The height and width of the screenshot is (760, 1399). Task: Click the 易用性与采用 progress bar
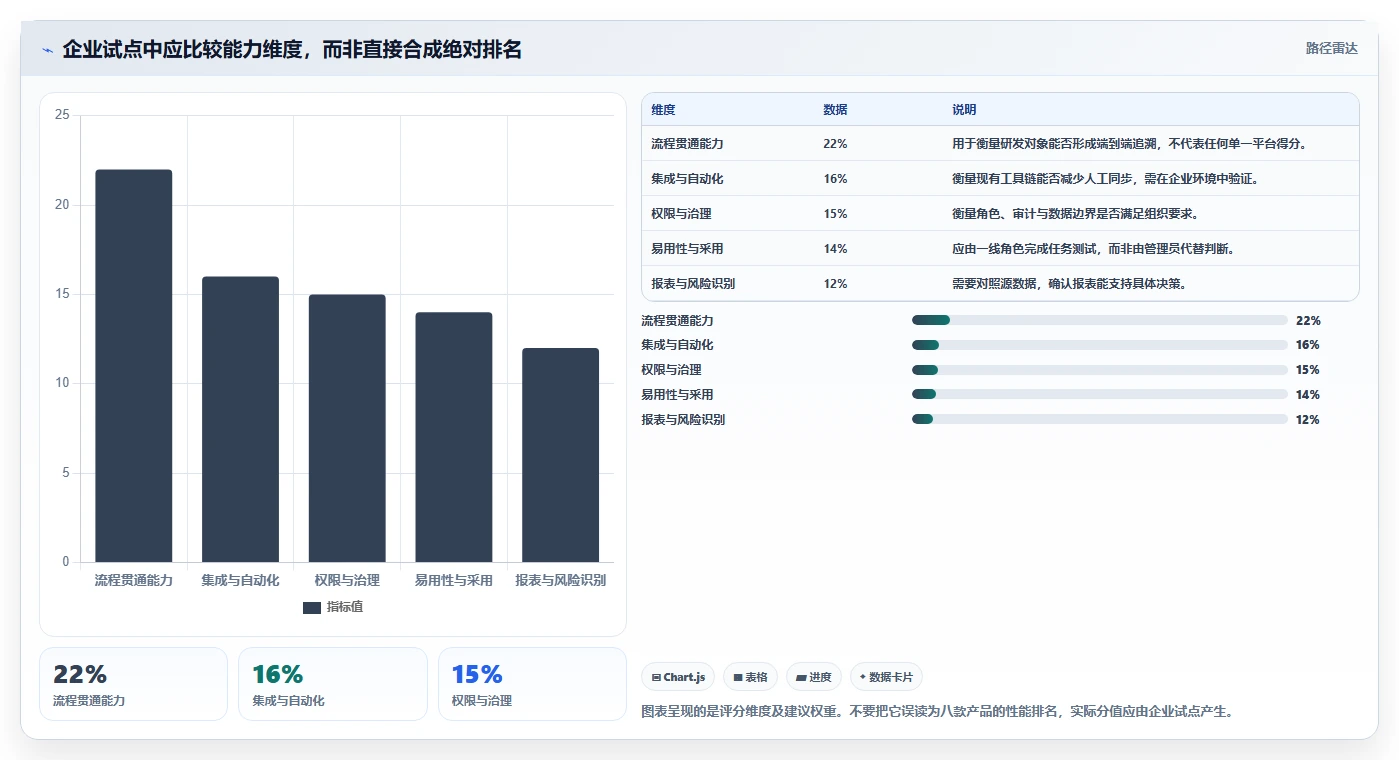(1099, 394)
